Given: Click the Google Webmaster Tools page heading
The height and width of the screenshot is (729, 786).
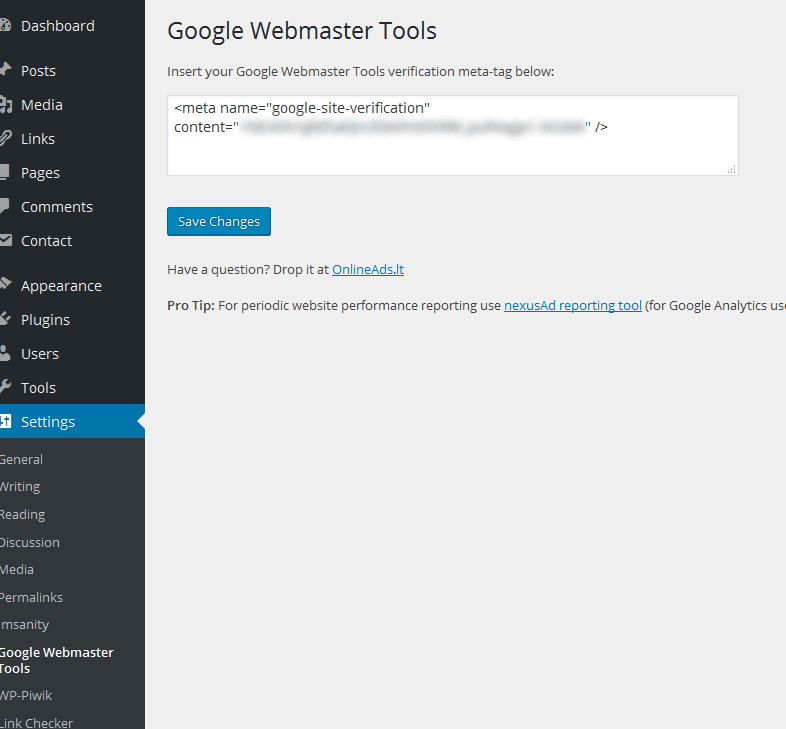Looking at the screenshot, I should 302,31.
